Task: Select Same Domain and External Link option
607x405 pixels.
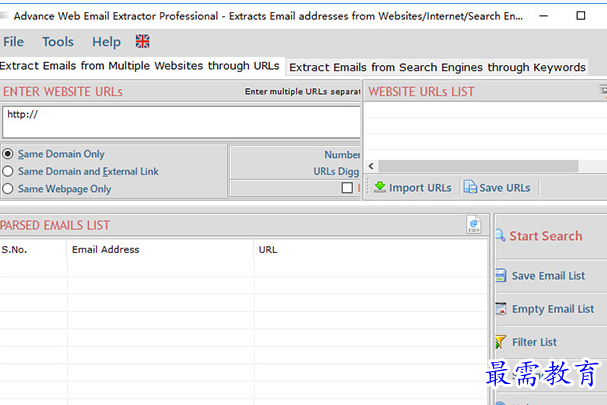Action: (81, 171)
